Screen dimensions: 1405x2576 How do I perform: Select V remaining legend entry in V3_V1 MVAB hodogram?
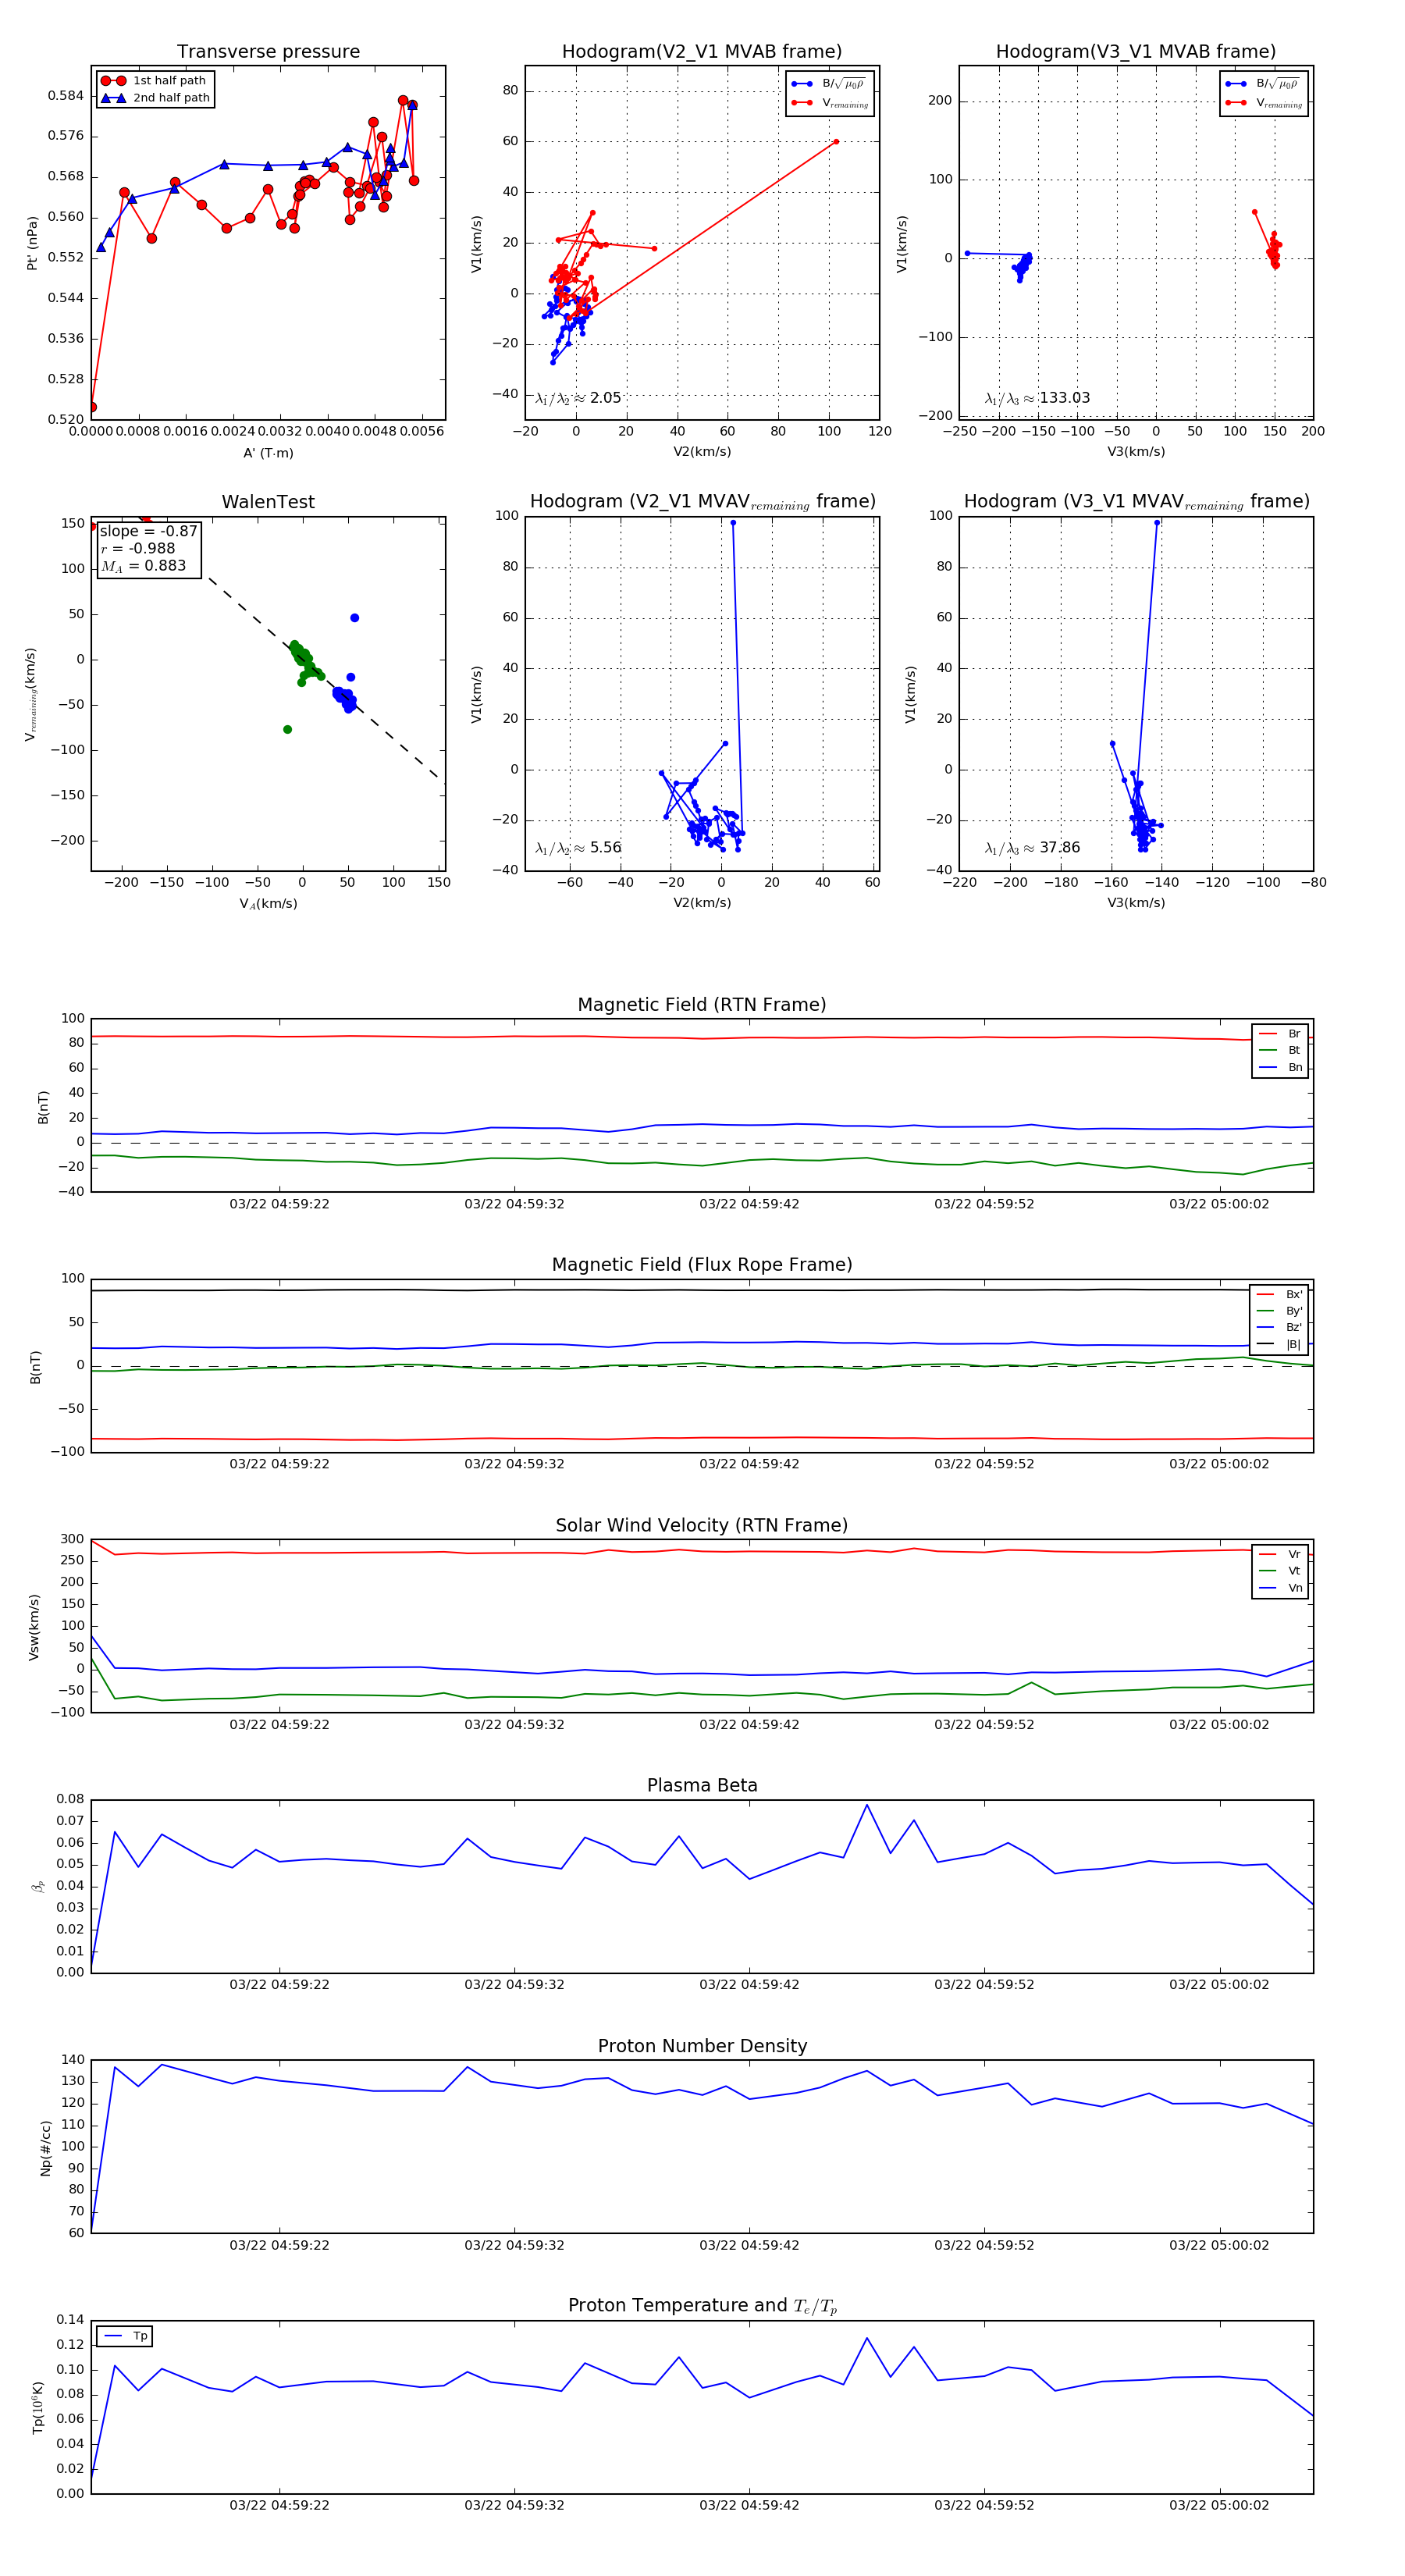[x=1264, y=103]
